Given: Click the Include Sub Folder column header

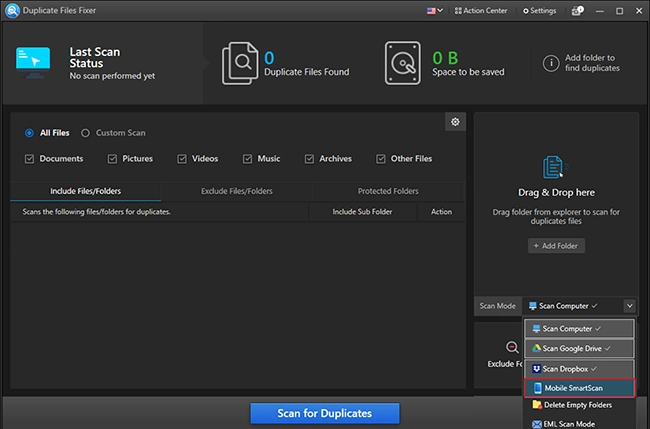Looking at the screenshot, I should pos(362,212).
